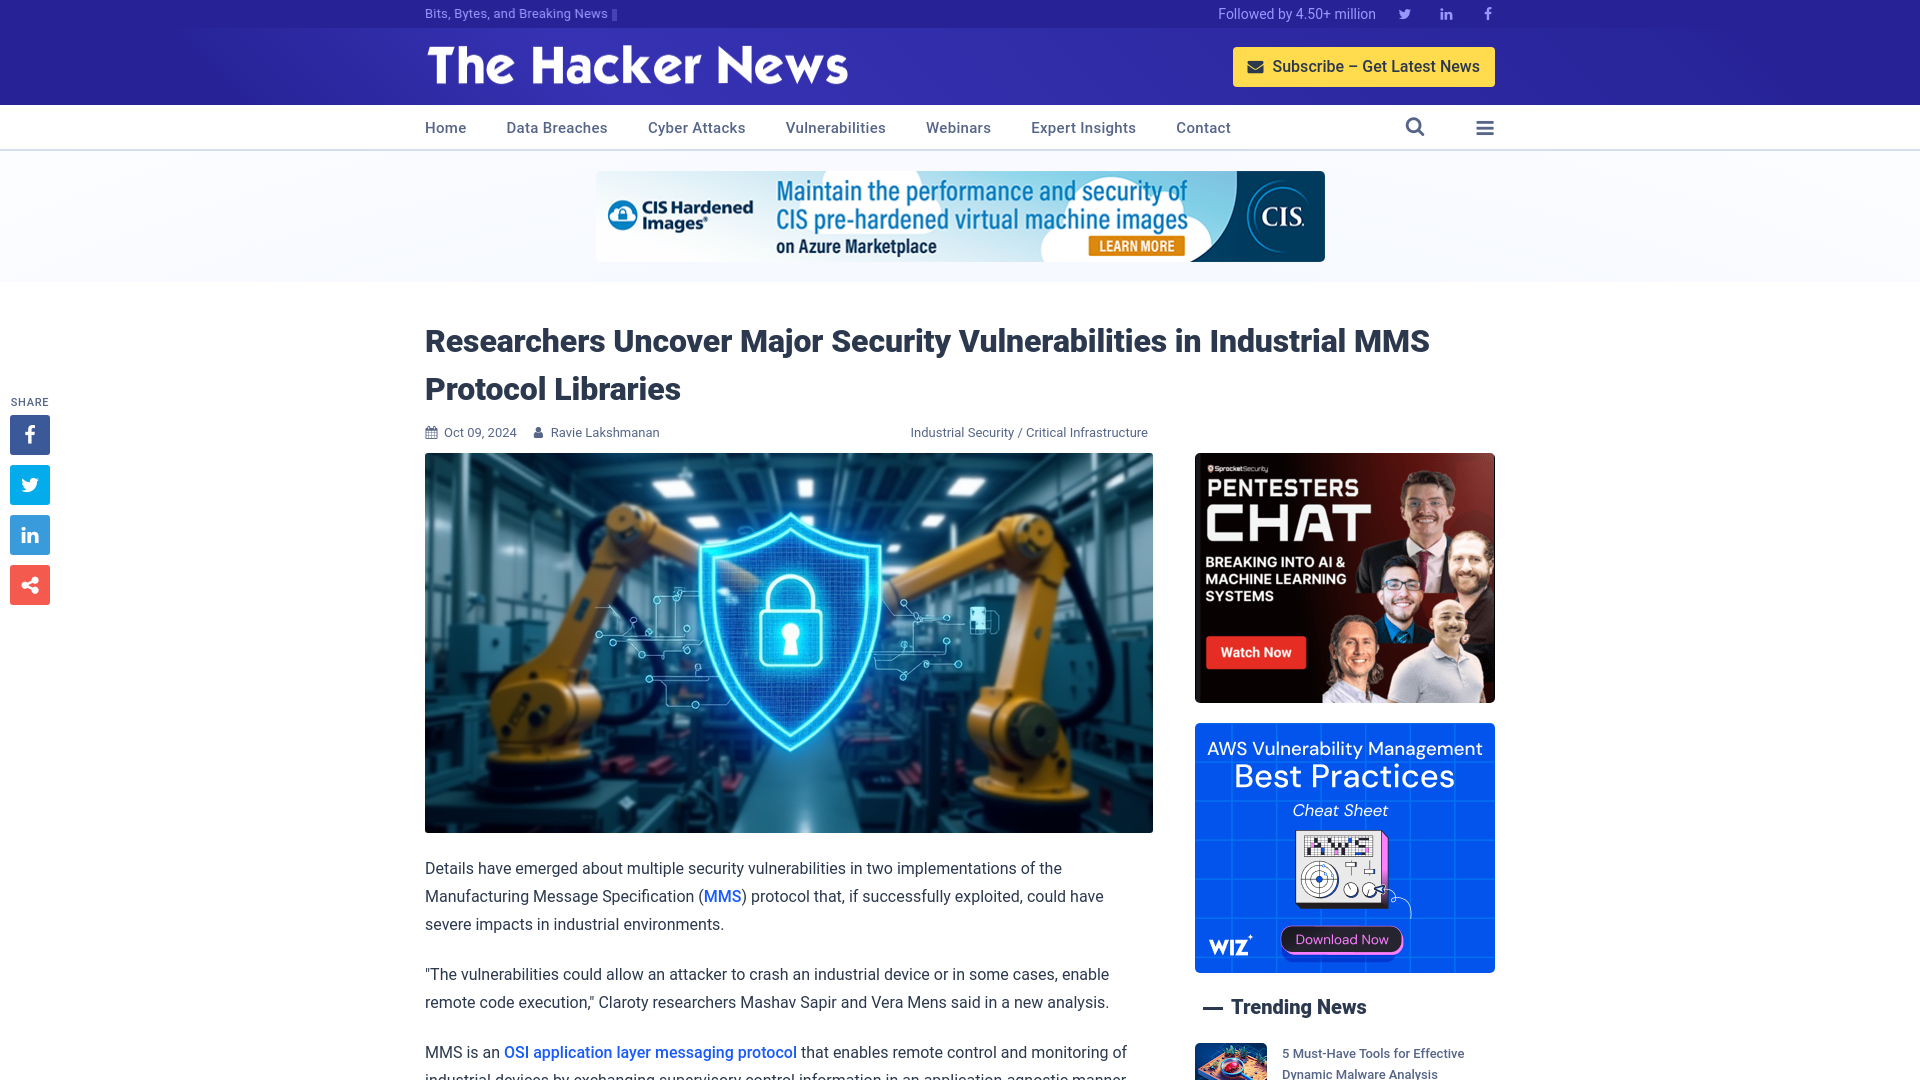Image resolution: width=1920 pixels, height=1080 pixels.
Task: Select the Vulnerabilities navigation tab
Action: click(836, 127)
